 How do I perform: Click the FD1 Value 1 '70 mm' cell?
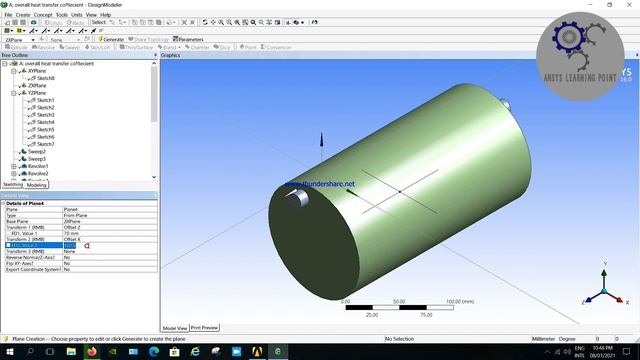[110, 233]
